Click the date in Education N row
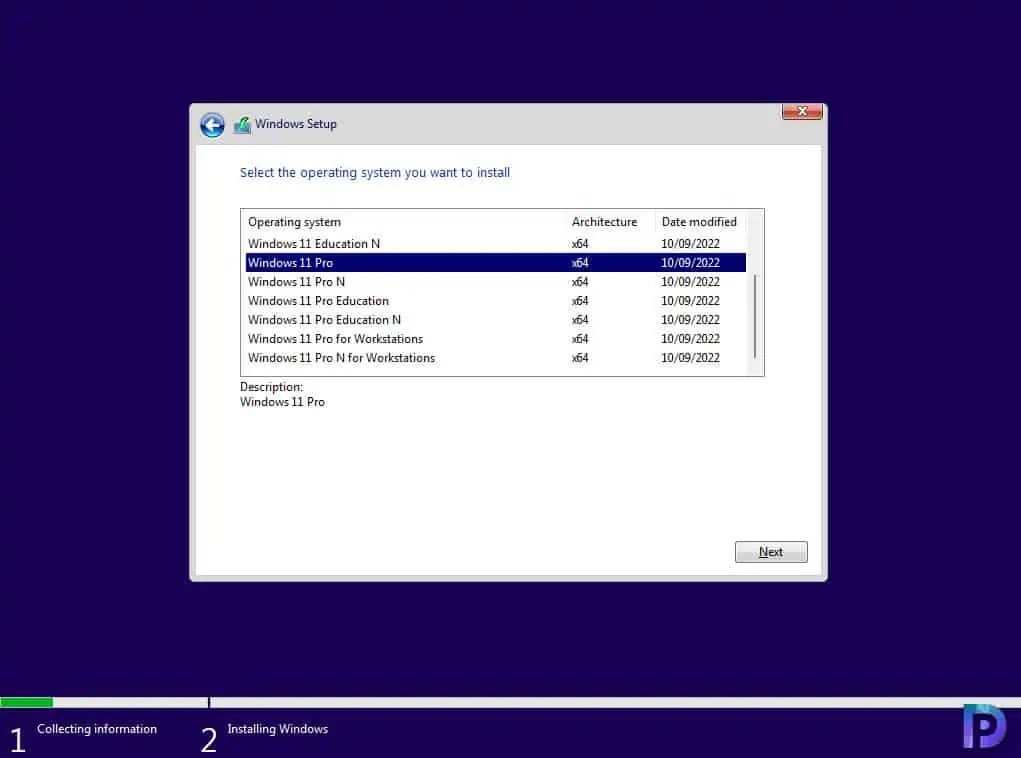Screen dimensions: 1021x758 690,244
